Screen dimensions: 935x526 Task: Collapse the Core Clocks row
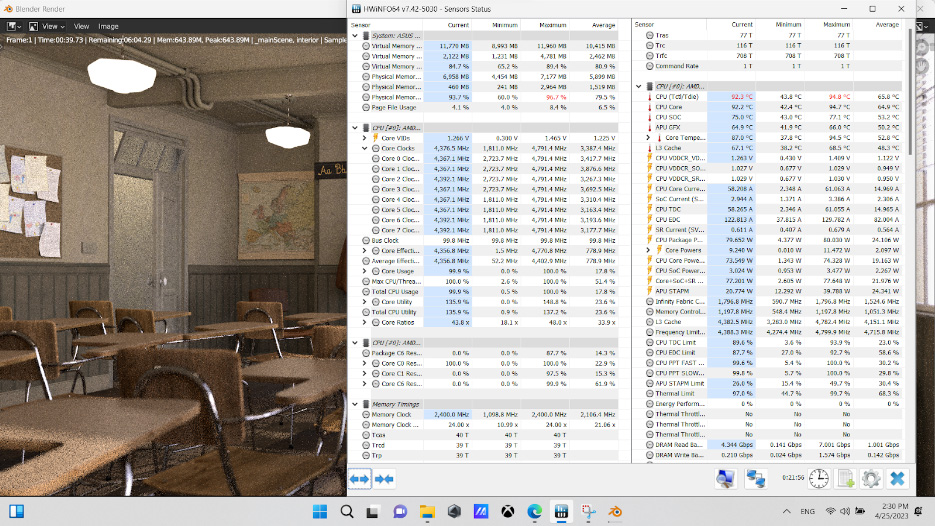coord(364,148)
